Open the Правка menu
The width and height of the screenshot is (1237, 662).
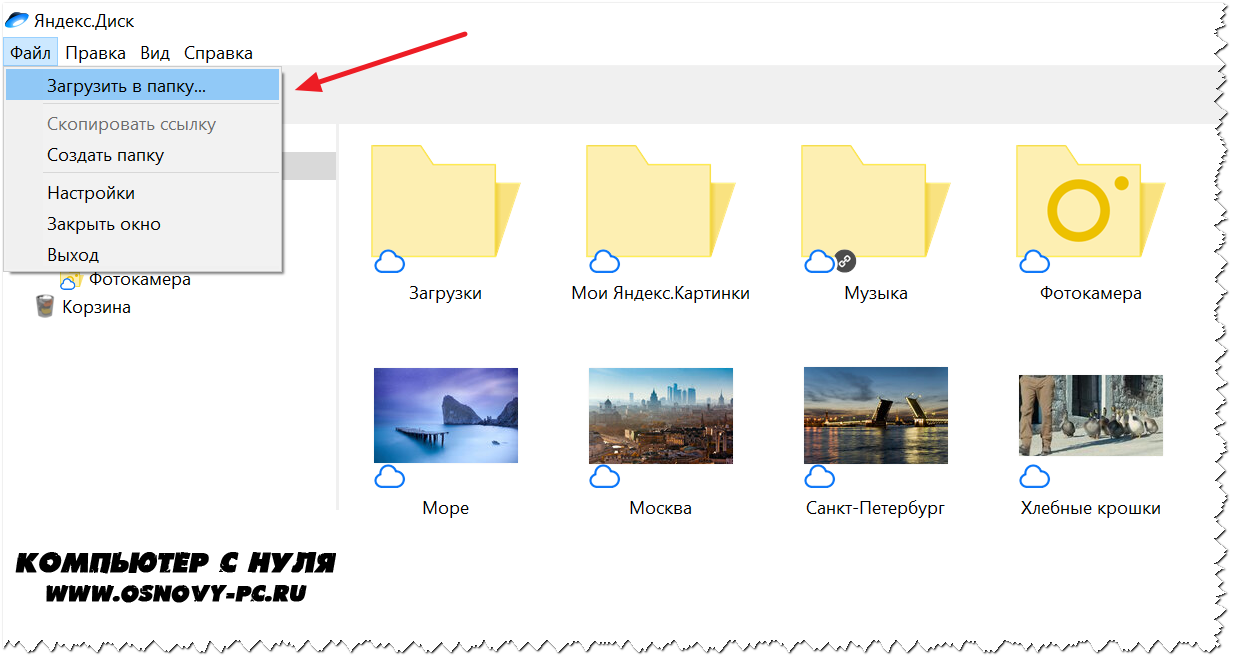point(95,53)
